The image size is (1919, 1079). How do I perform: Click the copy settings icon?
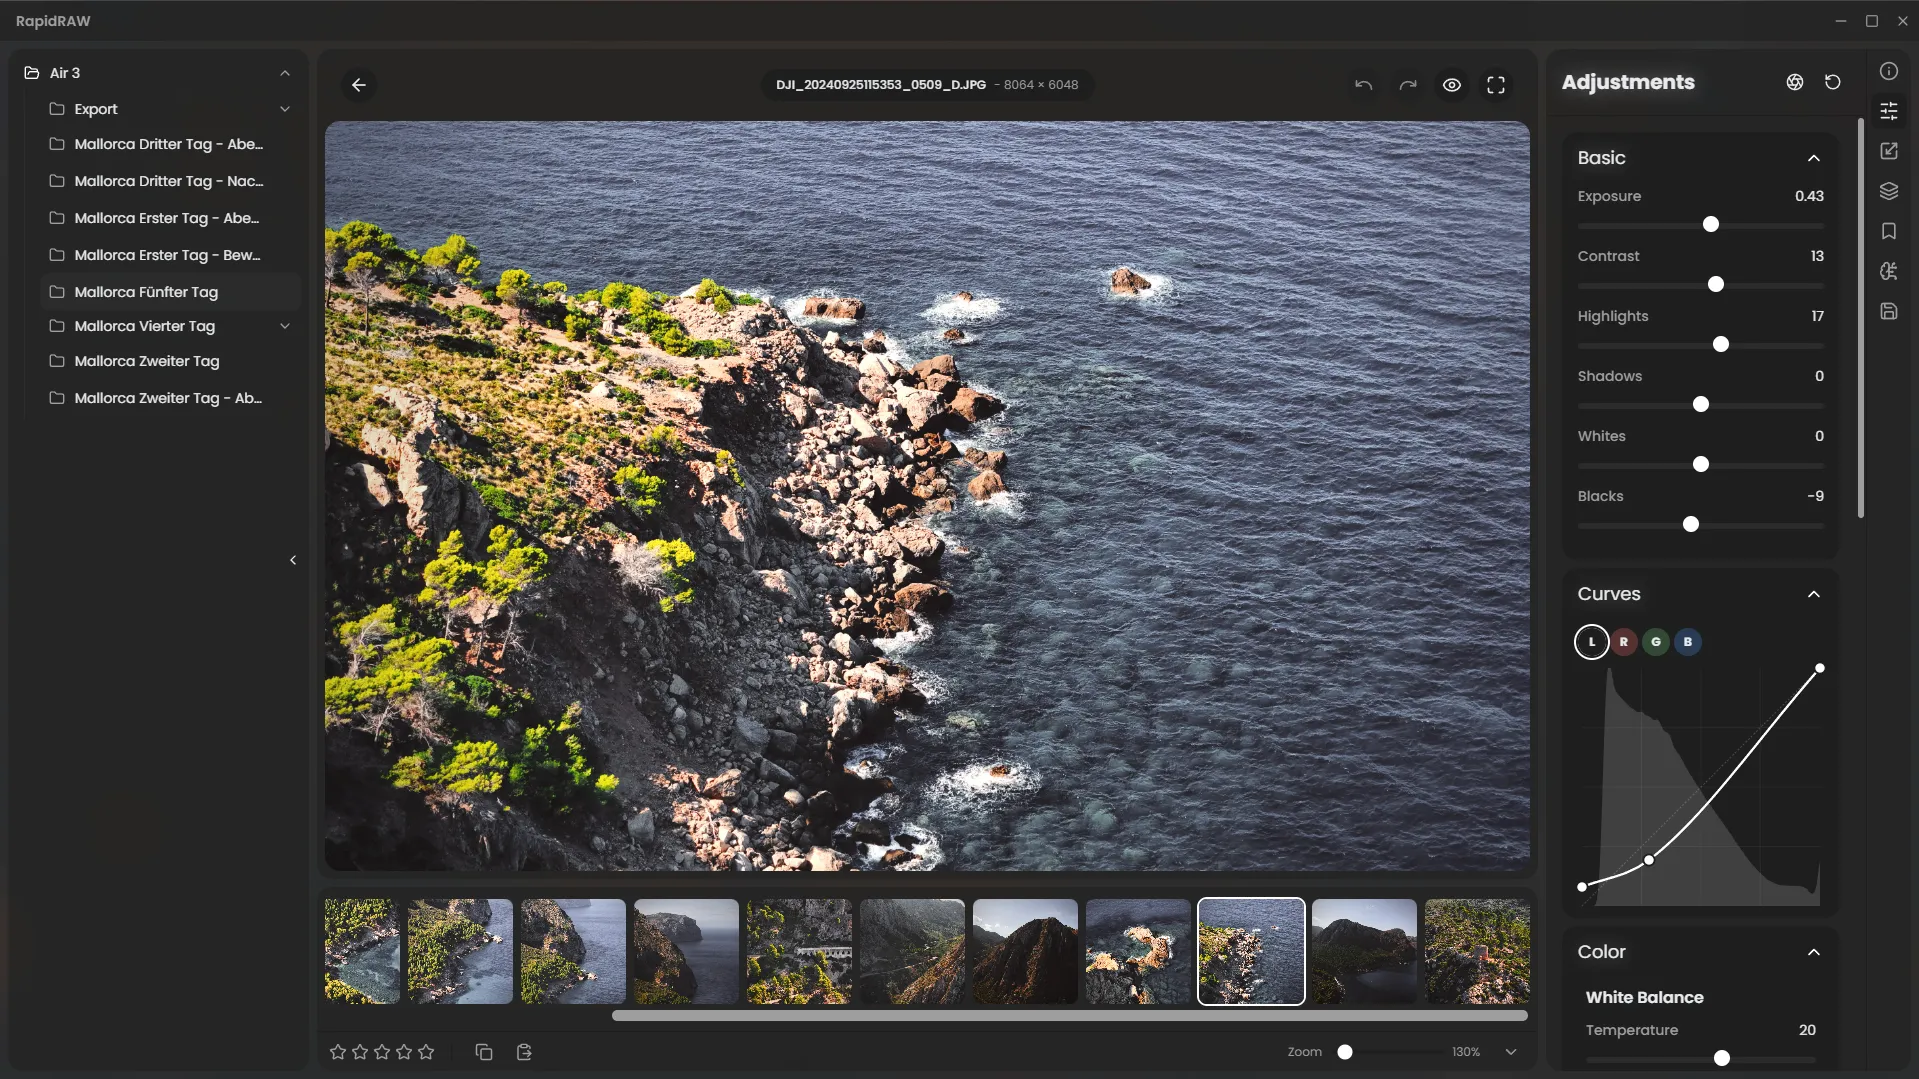pyautogui.click(x=484, y=1052)
